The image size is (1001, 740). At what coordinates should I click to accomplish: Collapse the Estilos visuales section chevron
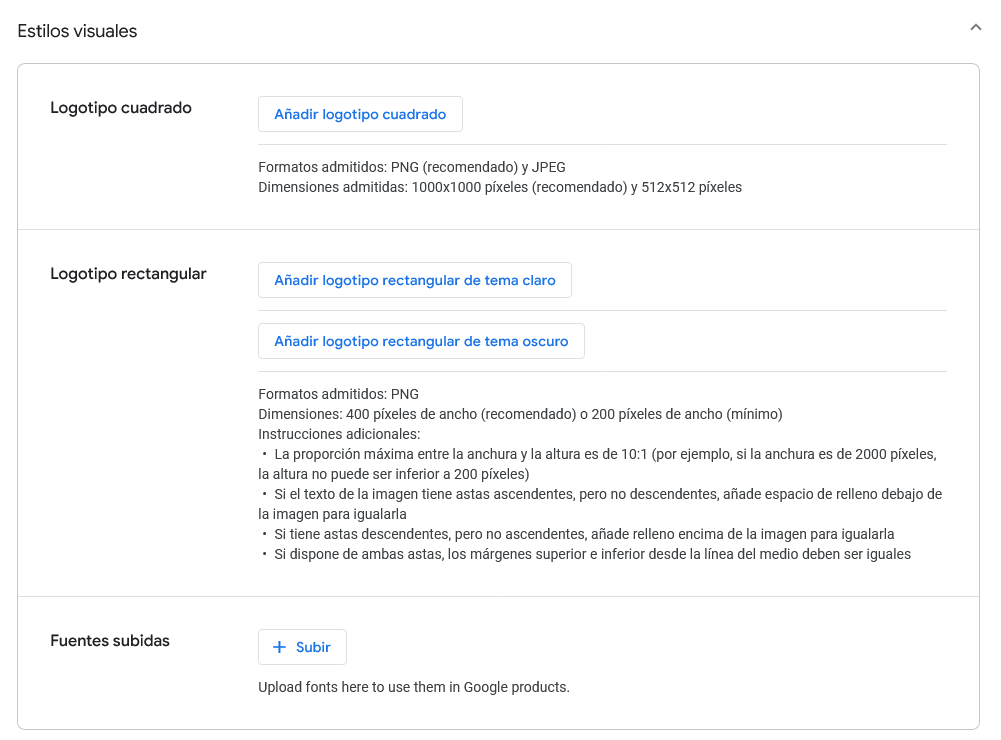(975, 28)
